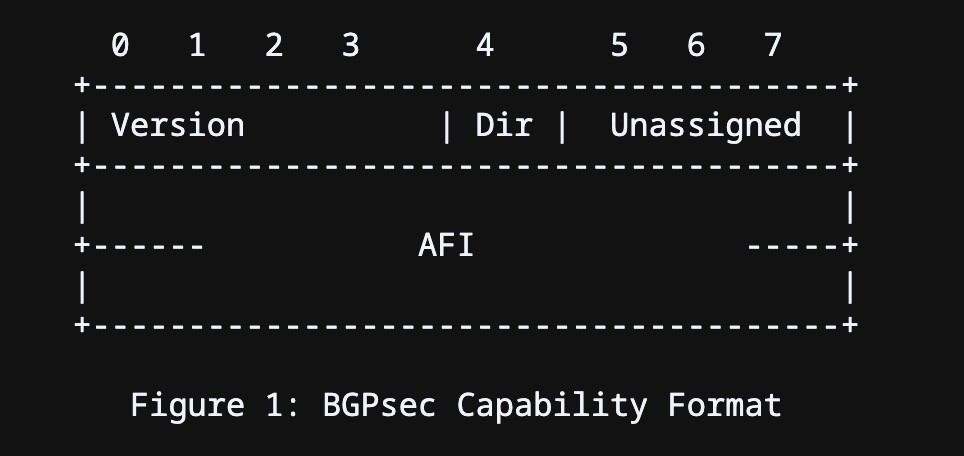Click bit number 2 in header
964x456 pixels.
[274, 45]
